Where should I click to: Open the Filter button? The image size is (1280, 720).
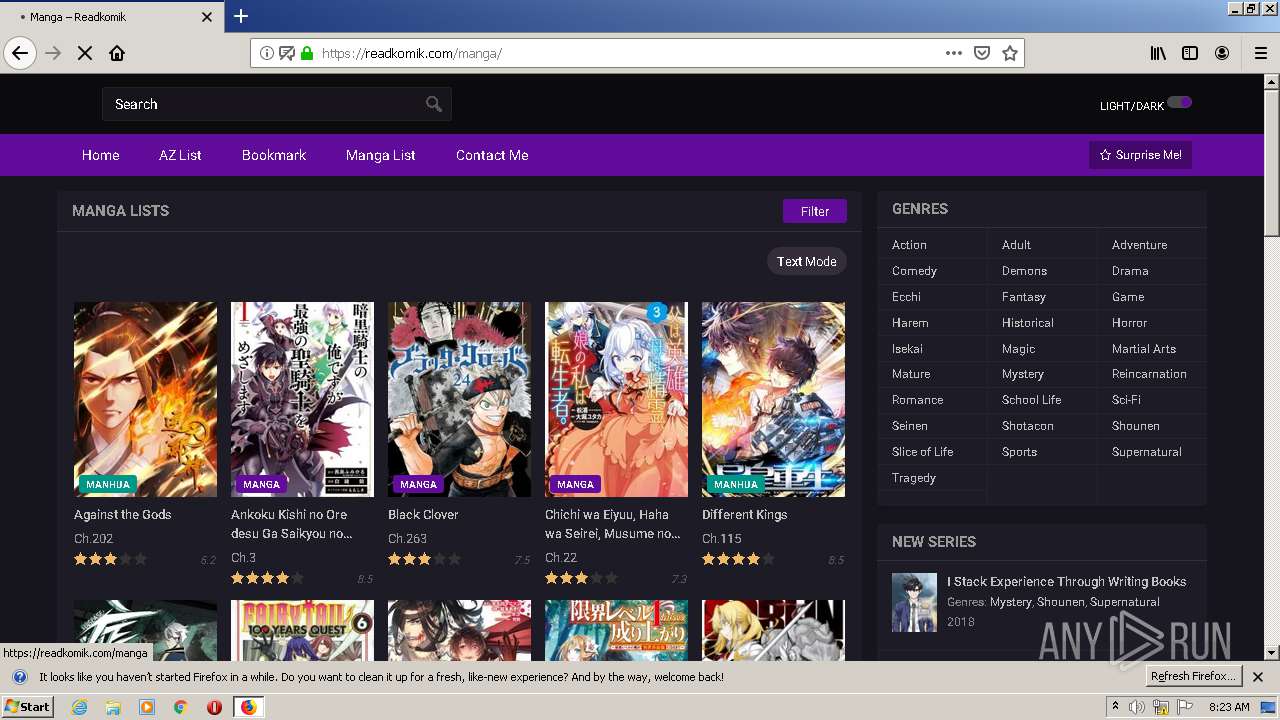pos(815,211)
